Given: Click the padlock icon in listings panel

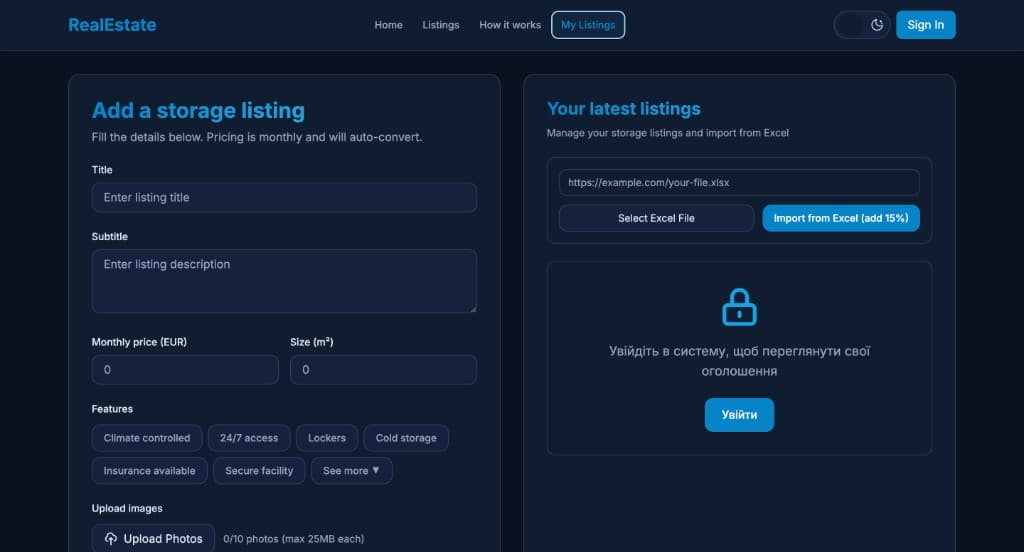Looking at the screenshot, I should pos(739,307).
